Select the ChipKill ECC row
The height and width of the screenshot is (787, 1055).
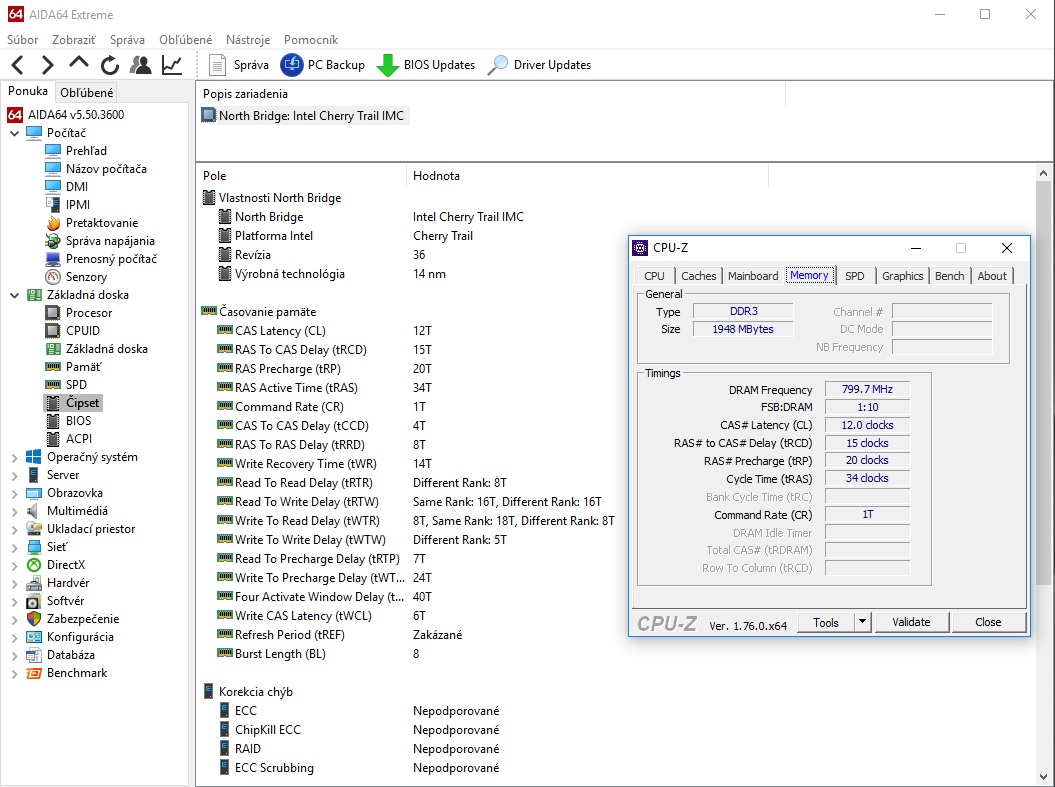pyautogui.click(x=408, y=730)
